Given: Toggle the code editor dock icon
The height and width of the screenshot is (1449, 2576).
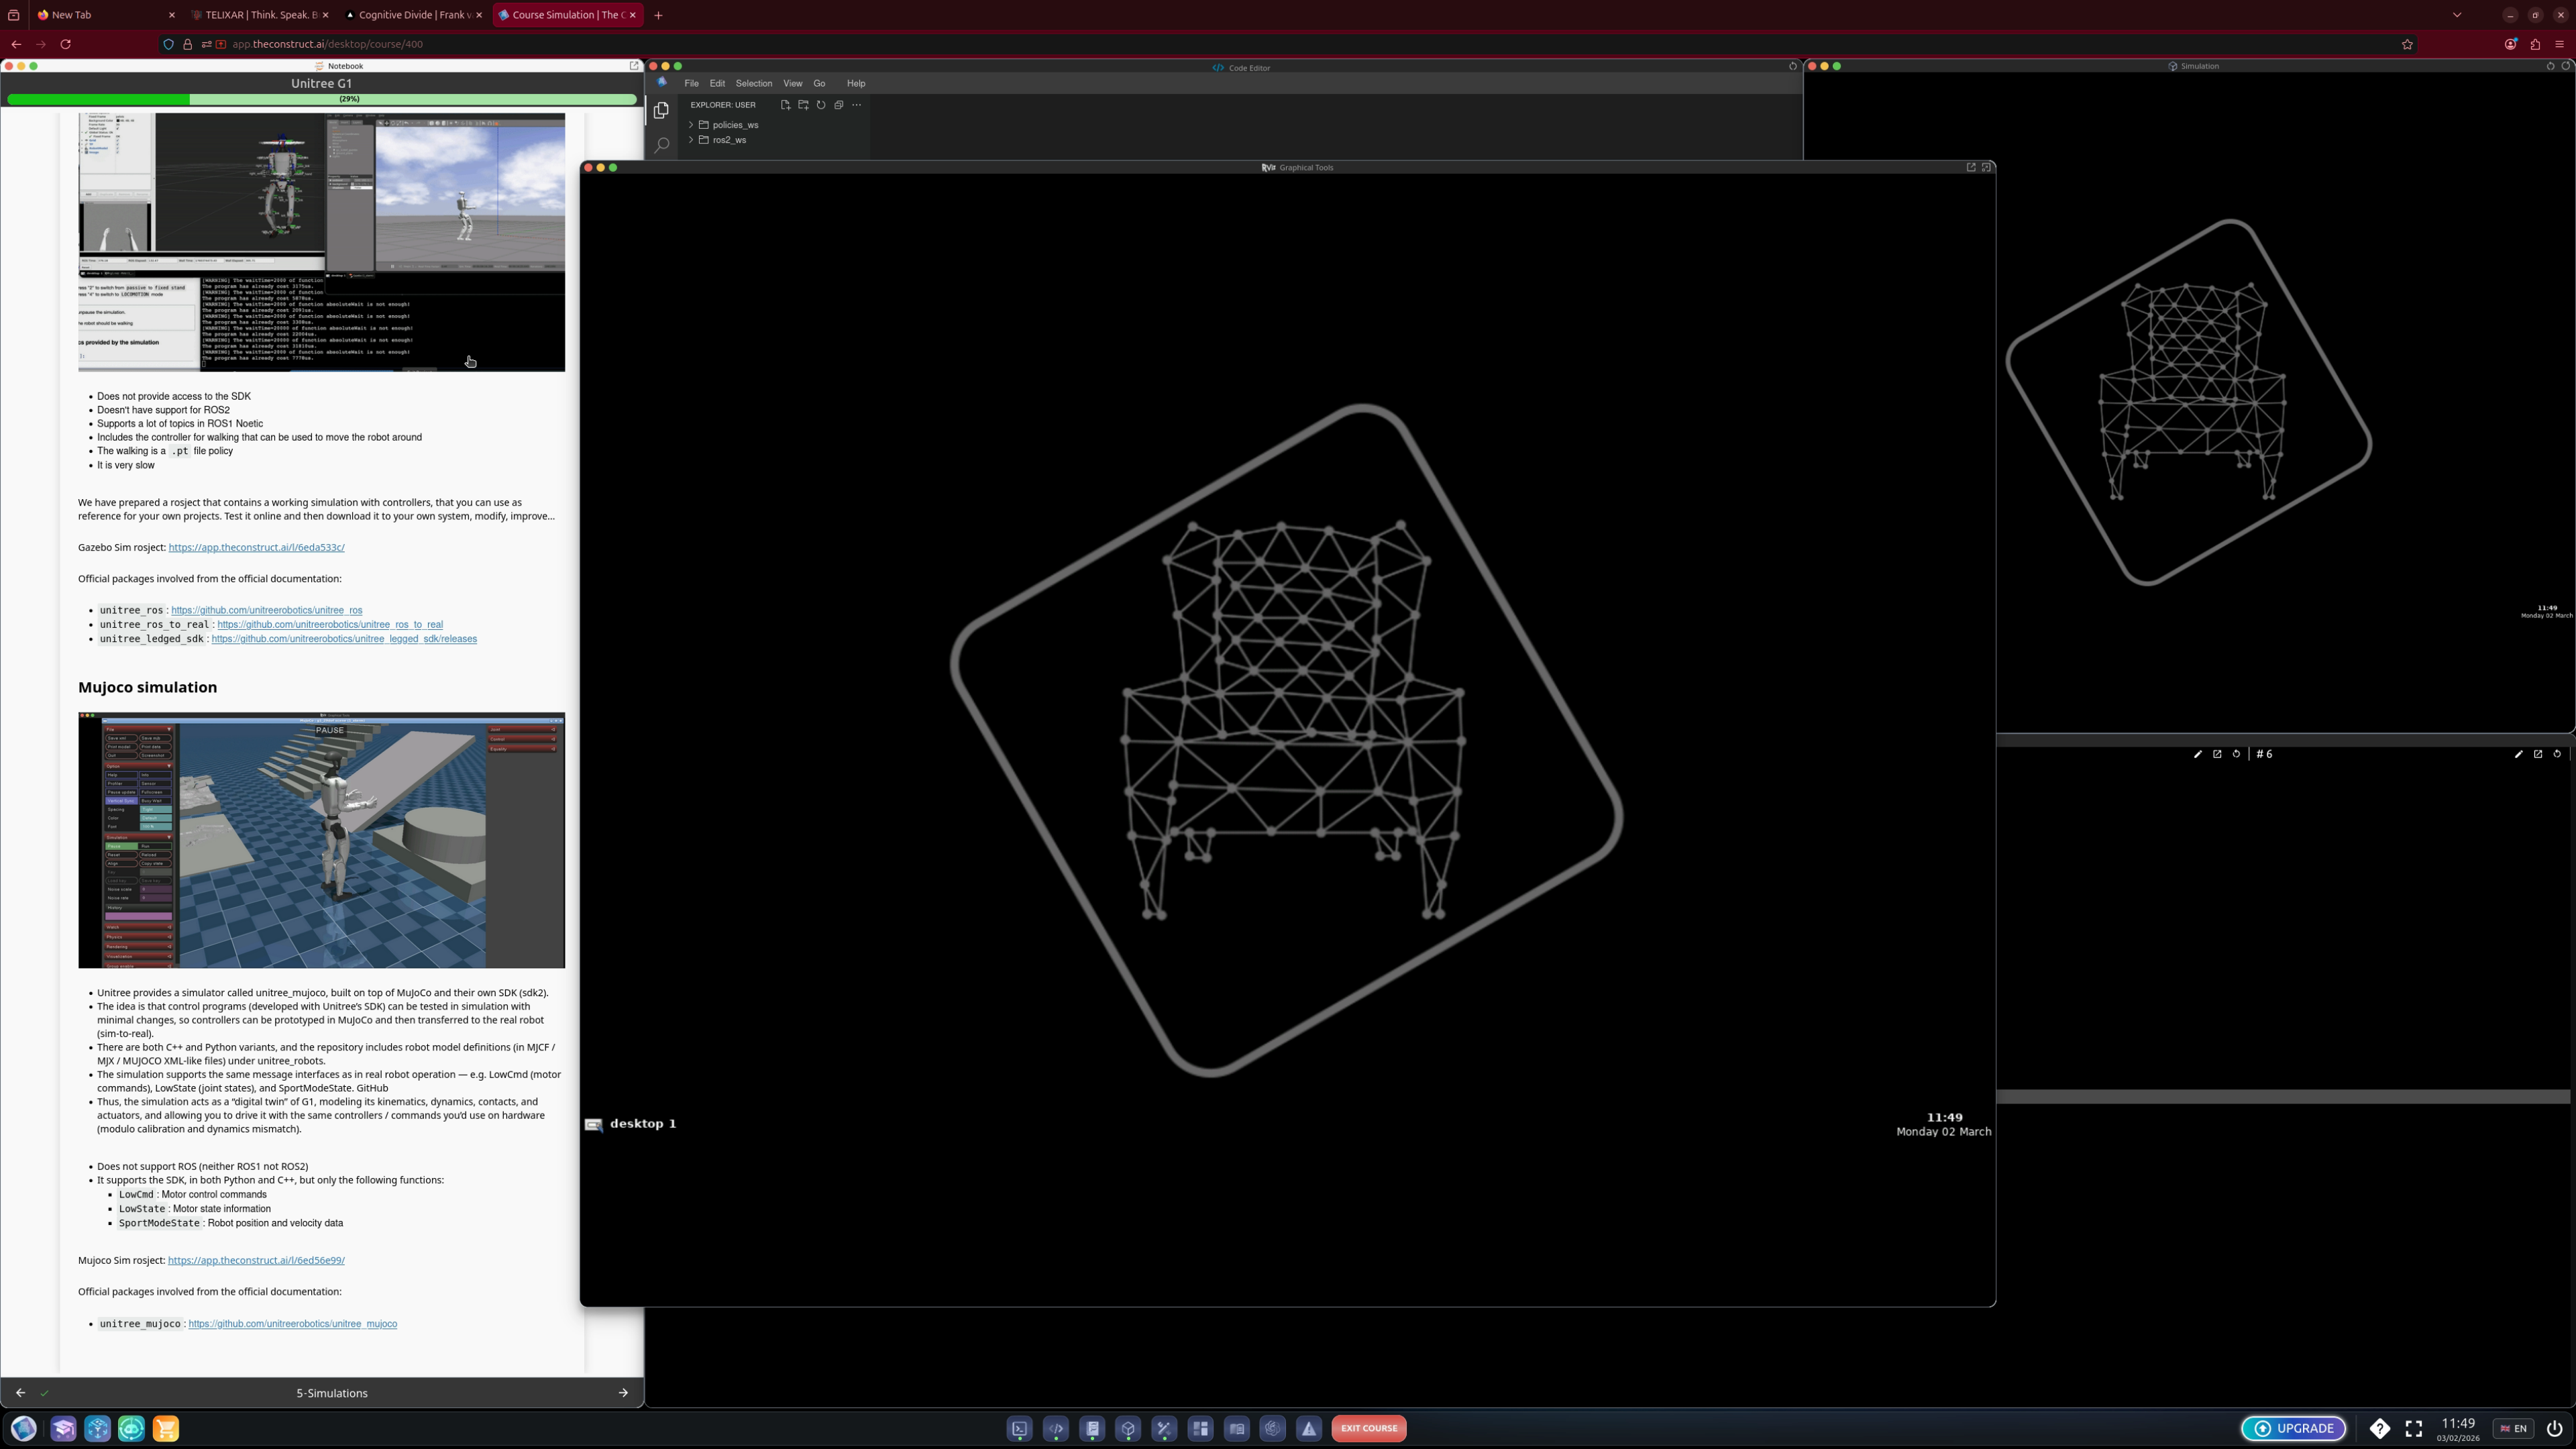Looking at the screenshot, I should (1056, 1429).
